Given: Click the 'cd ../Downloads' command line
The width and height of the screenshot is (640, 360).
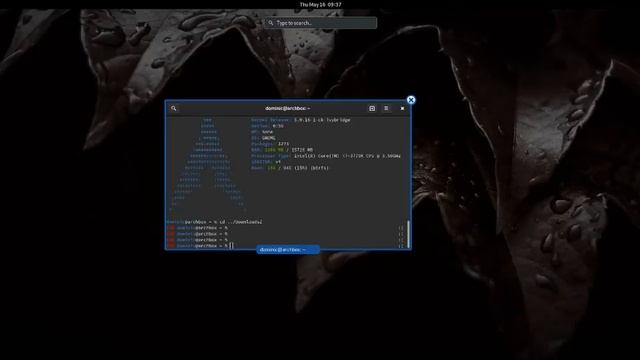Looking at the screenshot, I should (214, 222).
